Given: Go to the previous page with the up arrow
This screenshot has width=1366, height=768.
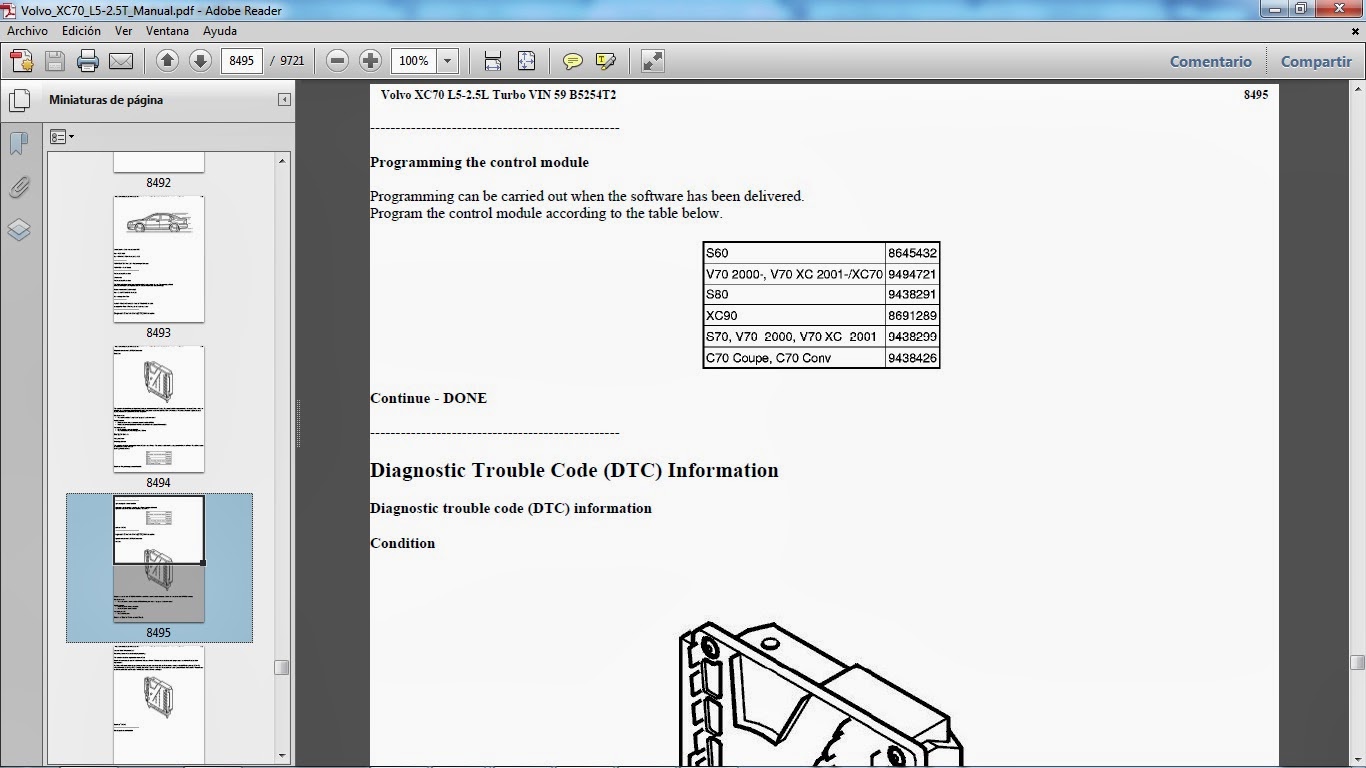Looking at the screenshot, I should tap(167, 61).
